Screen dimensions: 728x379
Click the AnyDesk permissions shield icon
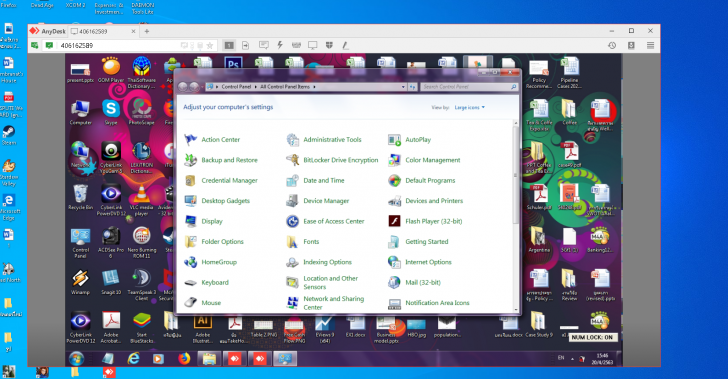click(329, 45)
